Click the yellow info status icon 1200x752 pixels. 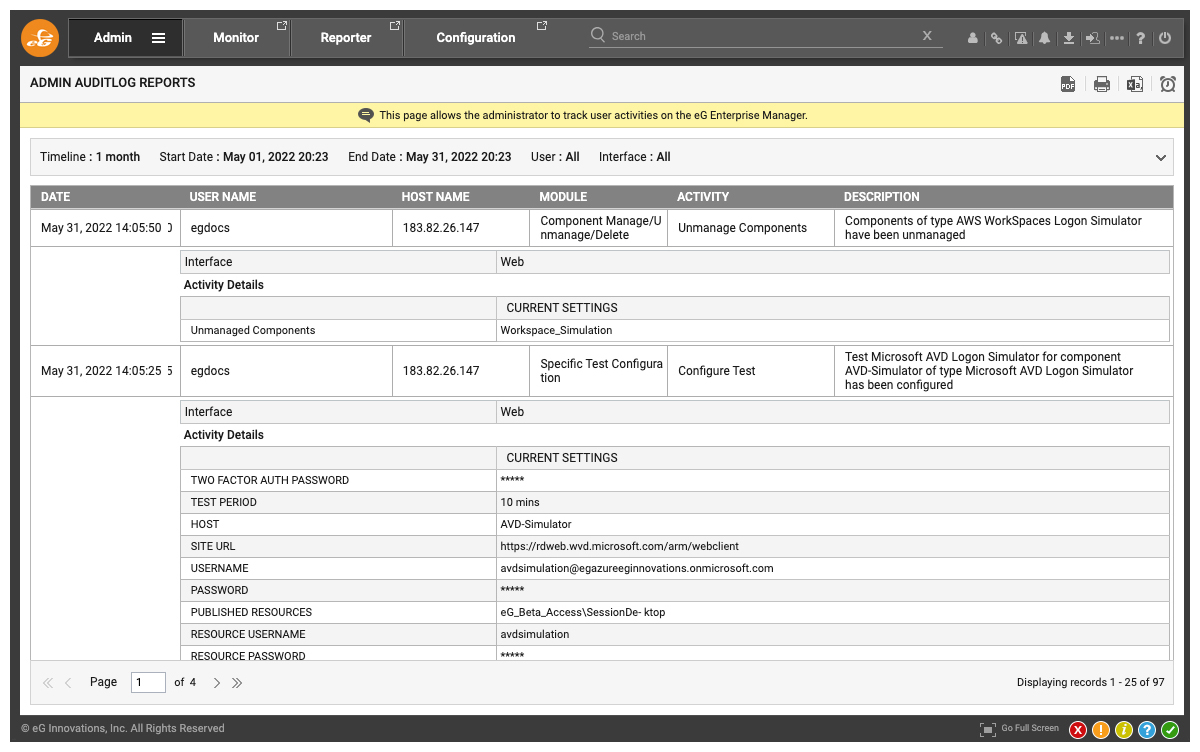[1124, 730]
